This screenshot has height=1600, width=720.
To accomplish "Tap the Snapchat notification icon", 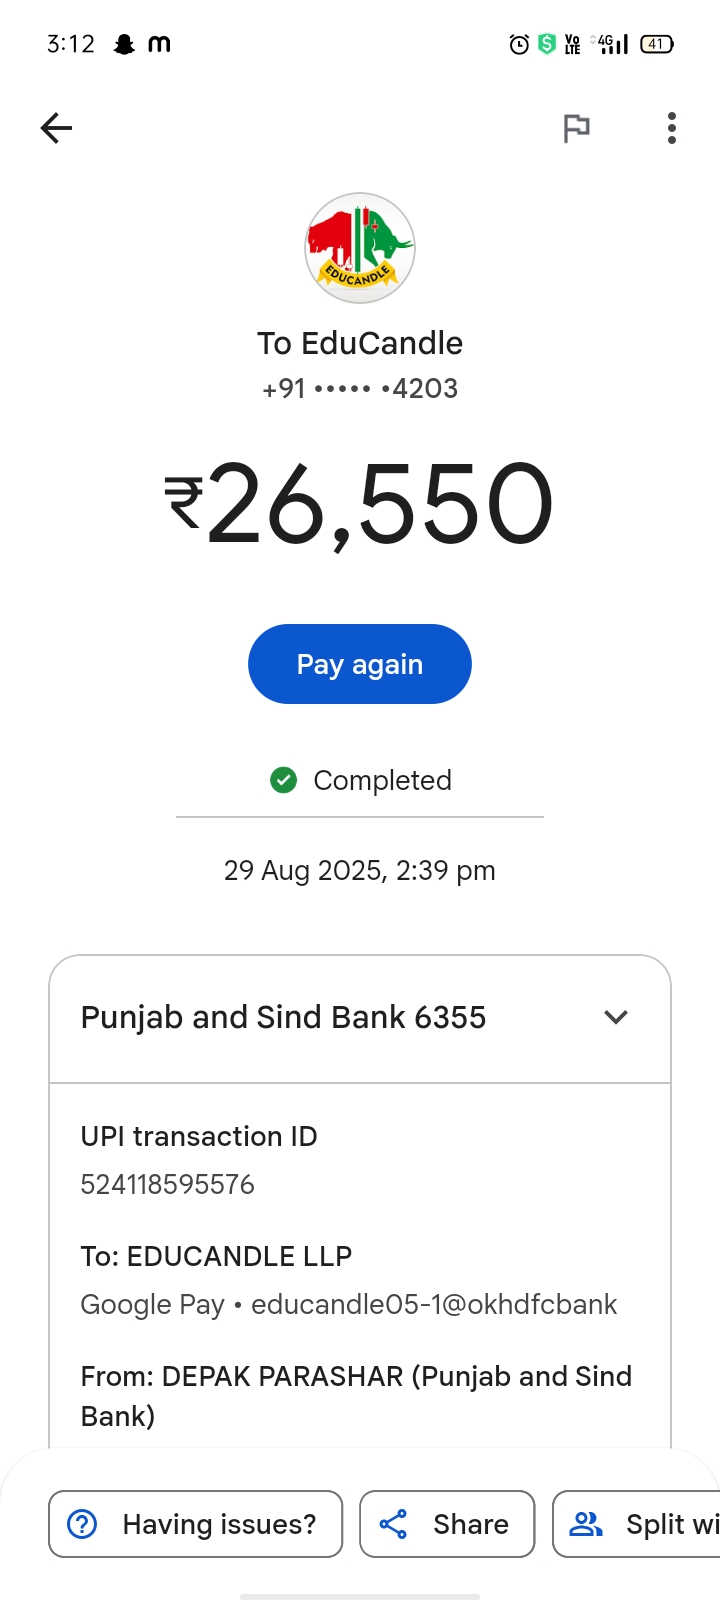I will 124,44.
